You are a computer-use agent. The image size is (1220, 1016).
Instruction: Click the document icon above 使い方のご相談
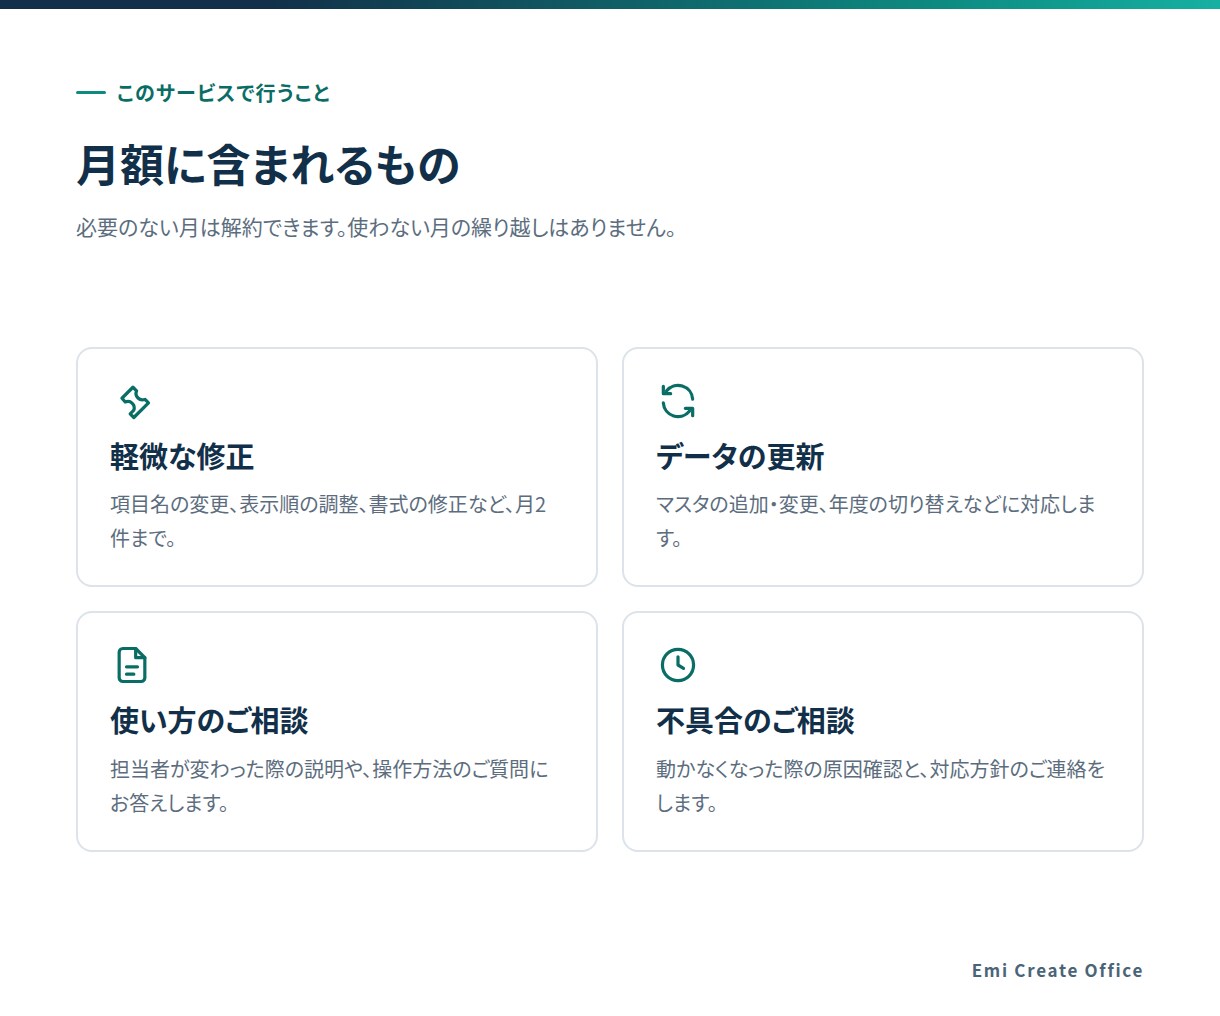tap(132, 665)
